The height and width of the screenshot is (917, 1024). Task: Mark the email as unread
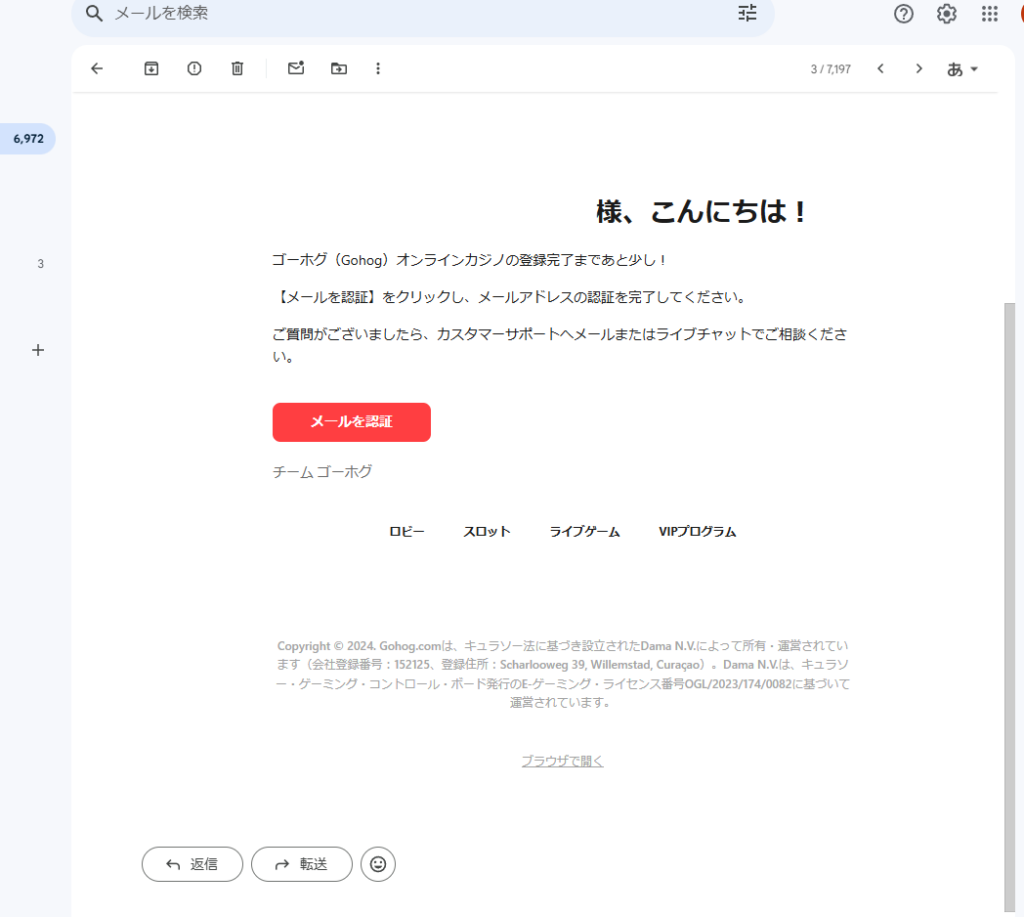(296, 68)
